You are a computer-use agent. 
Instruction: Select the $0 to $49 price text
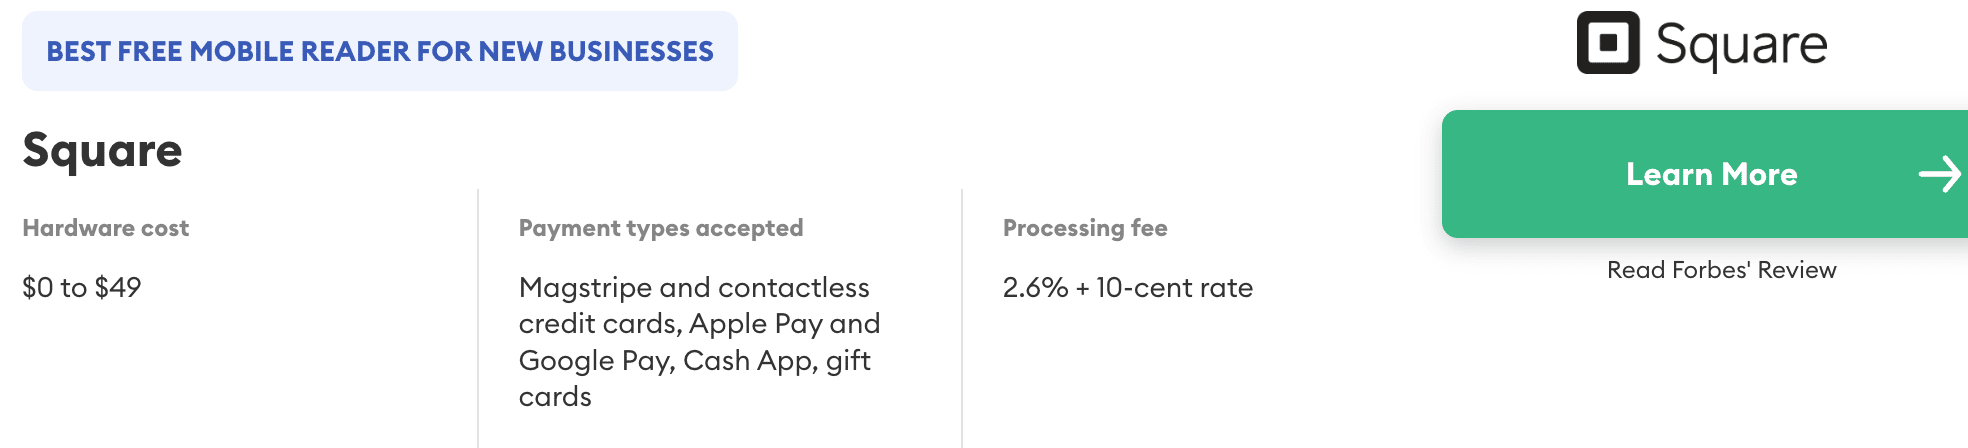[x=82, y=288]
